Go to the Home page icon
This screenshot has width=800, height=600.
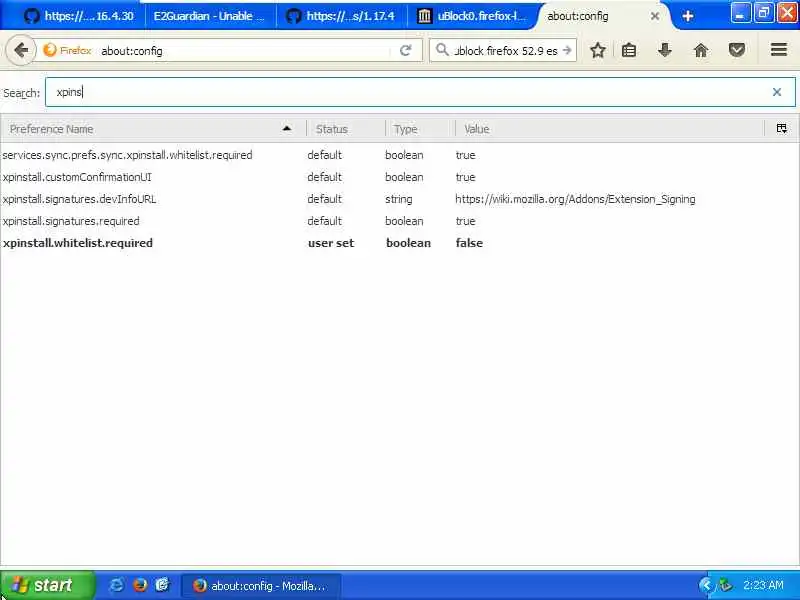pos(701,50)
